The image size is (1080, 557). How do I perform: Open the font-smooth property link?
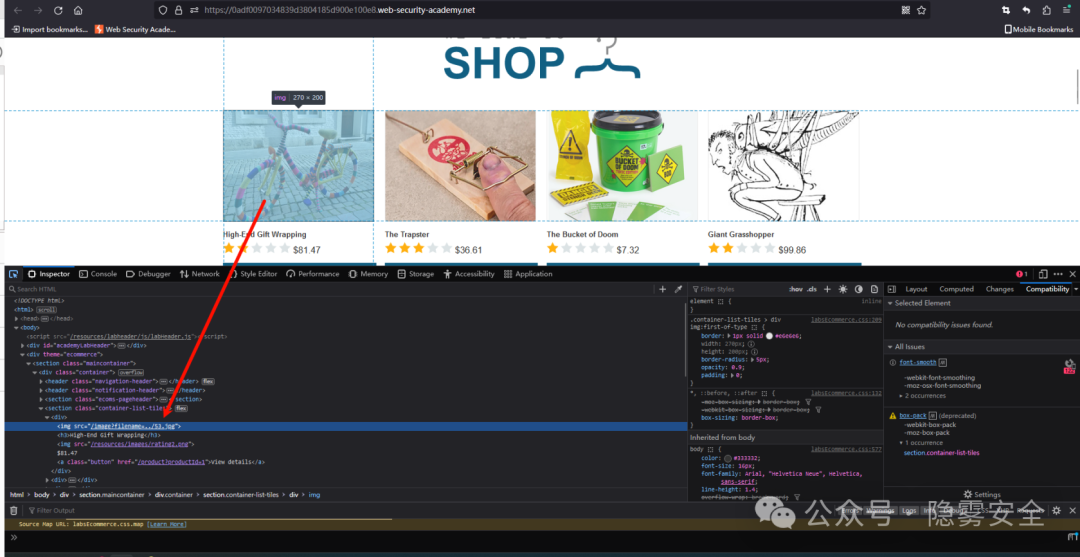tap(917, 362)
